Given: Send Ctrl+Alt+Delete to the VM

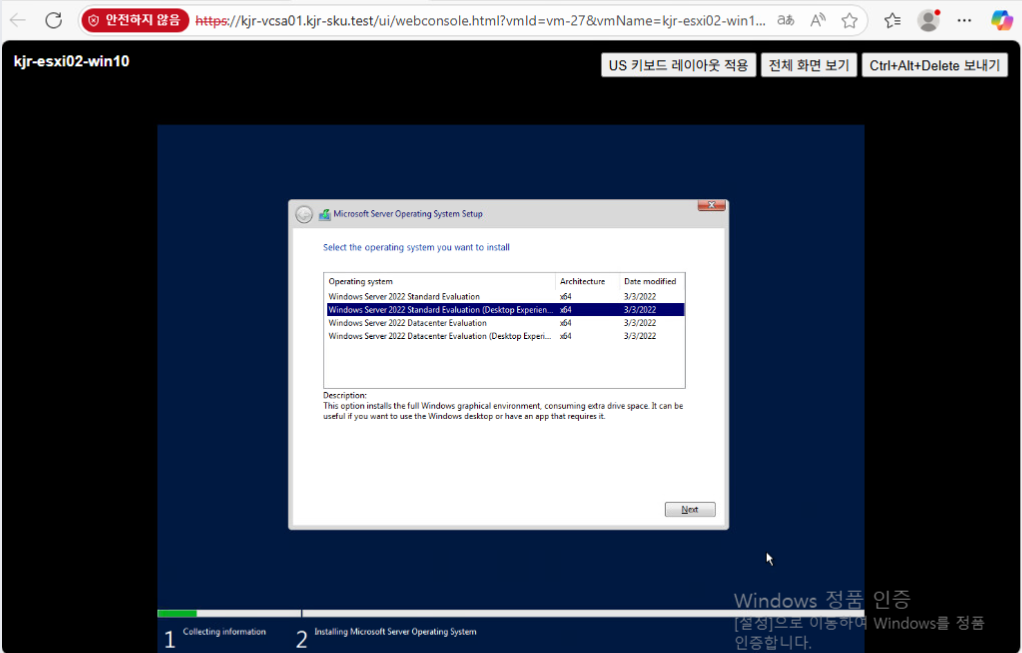Looking at the screenshot, I should pos(935,65).
